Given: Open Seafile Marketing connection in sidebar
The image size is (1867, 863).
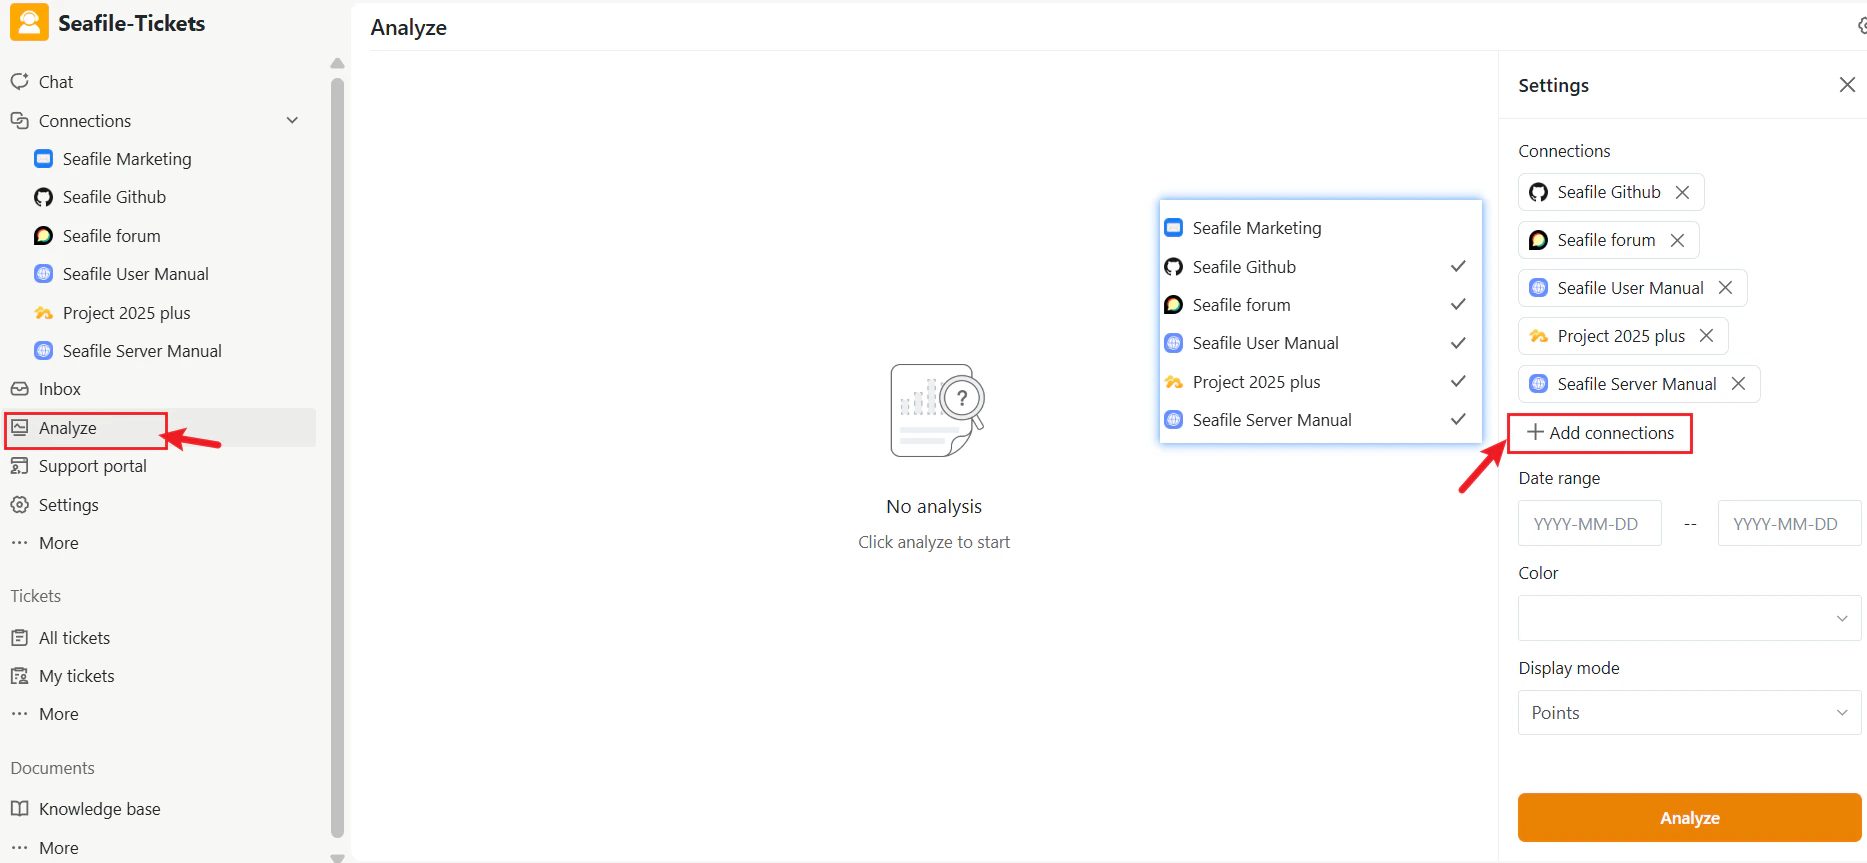Looking at the screenshot, I should point(127,159).
